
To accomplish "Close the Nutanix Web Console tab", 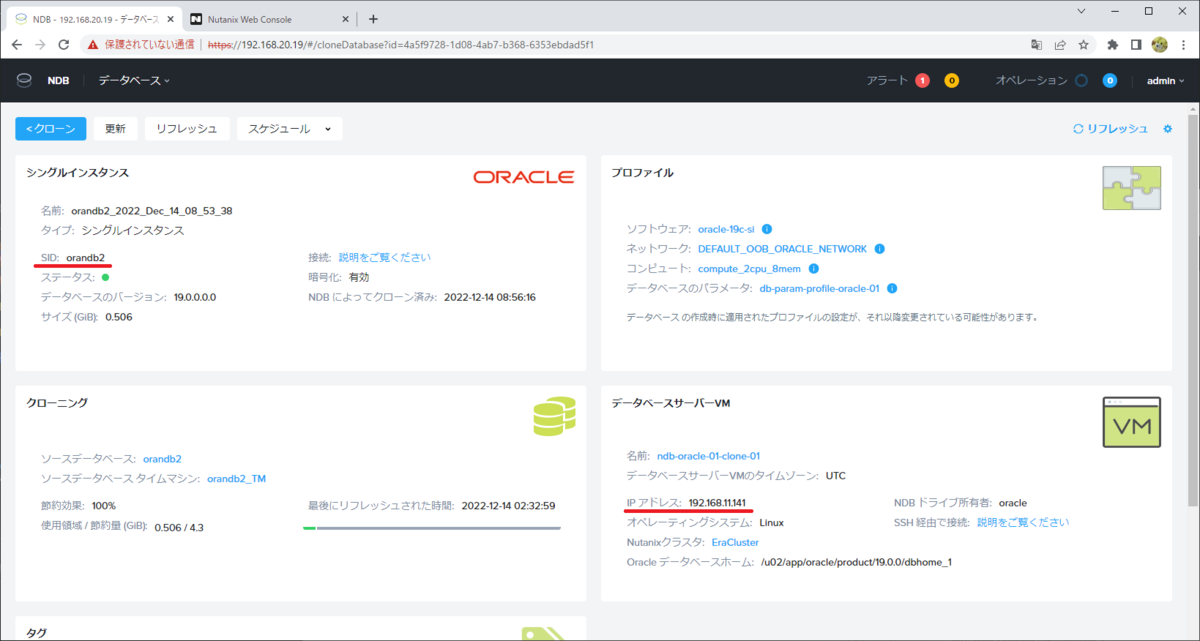I will [x=344, y=19].
